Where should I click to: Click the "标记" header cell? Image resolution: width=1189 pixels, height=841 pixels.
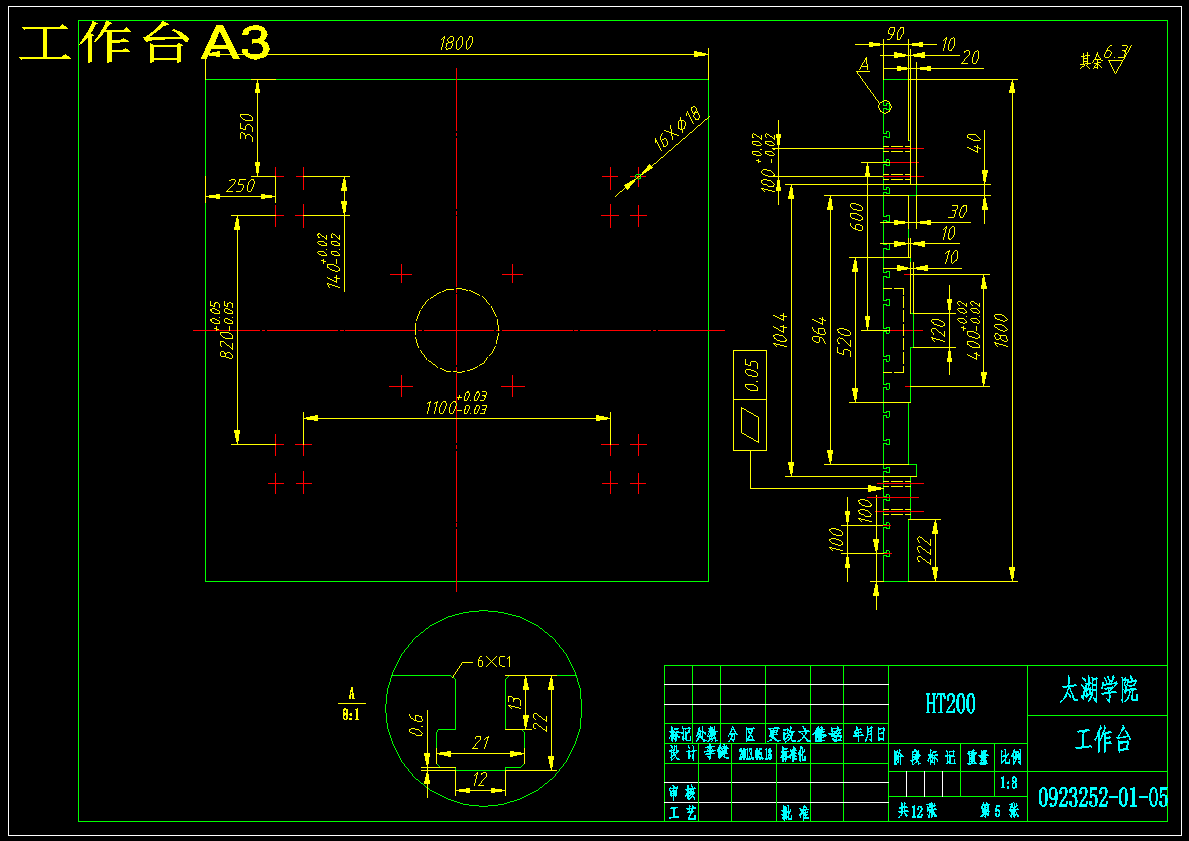679,733
